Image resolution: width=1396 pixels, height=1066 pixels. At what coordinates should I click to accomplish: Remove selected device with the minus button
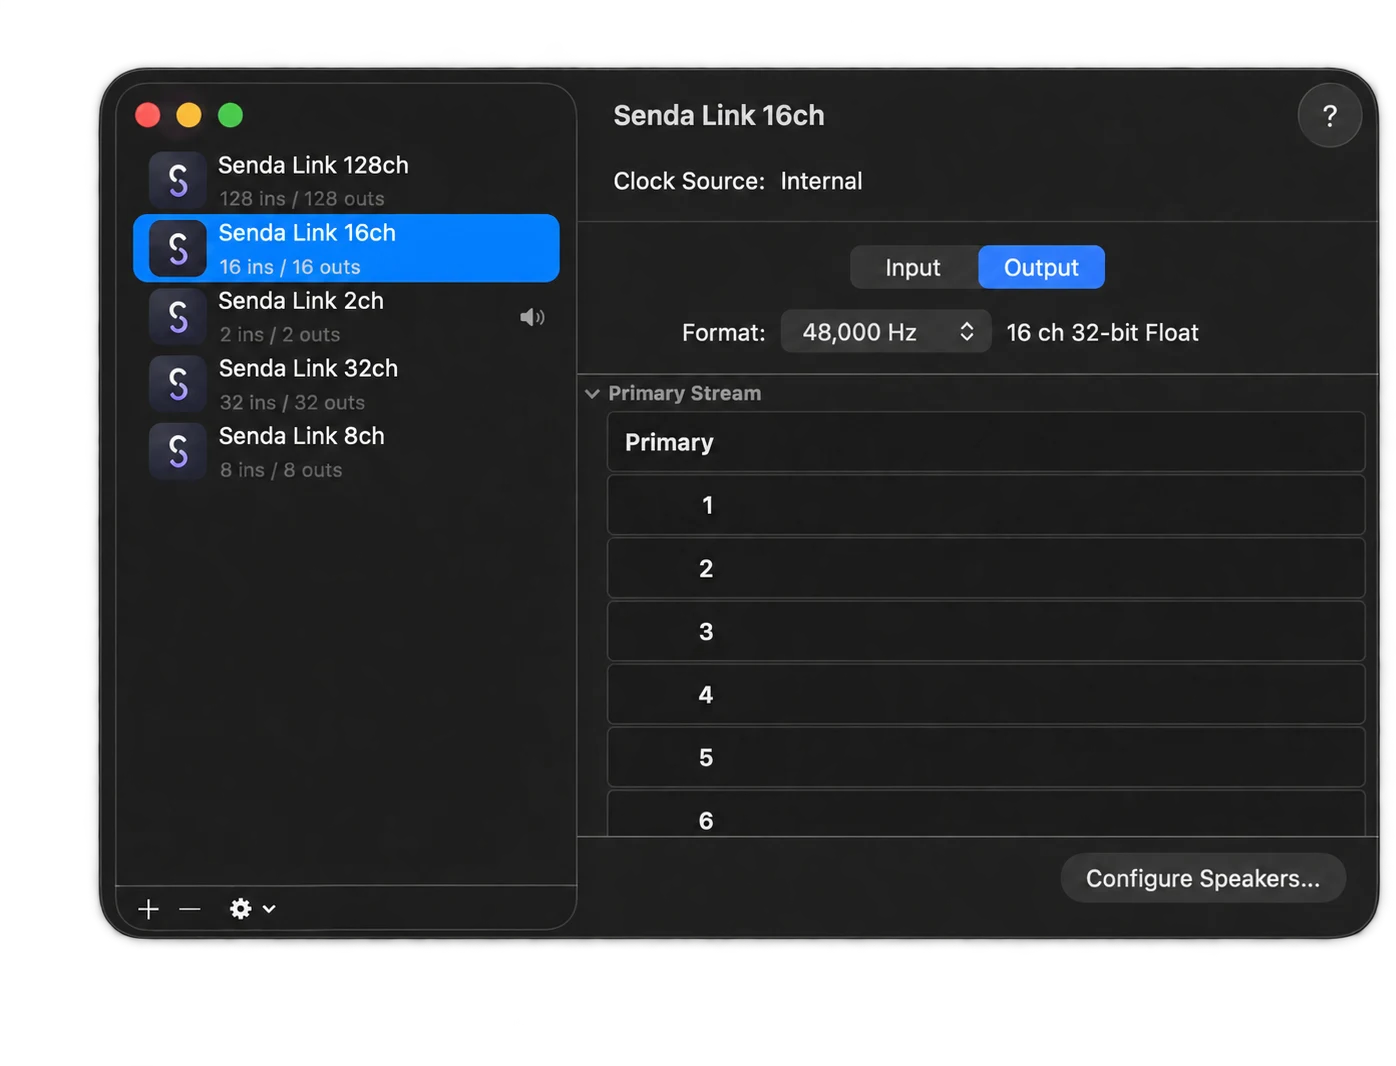pos(190,909)
